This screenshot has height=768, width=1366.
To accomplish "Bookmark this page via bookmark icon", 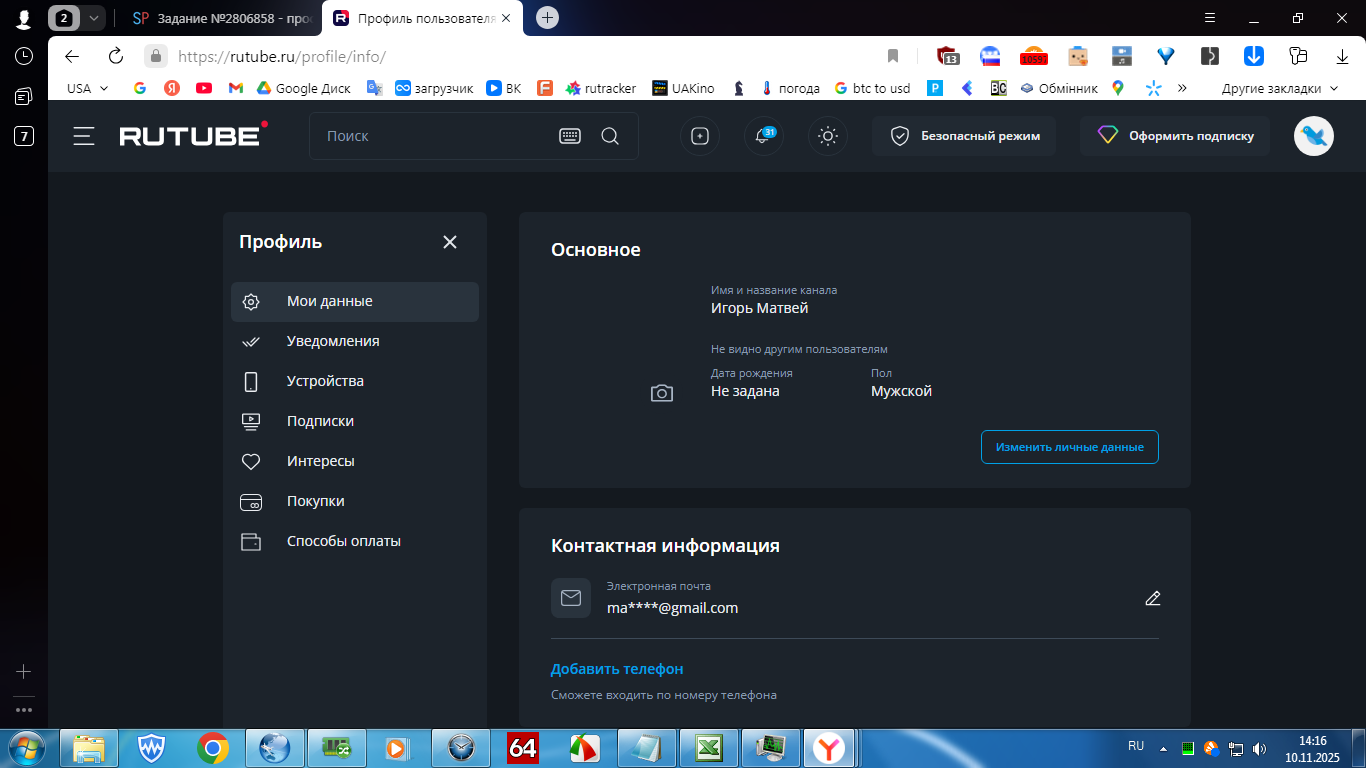I will click(x=893, y=56).
